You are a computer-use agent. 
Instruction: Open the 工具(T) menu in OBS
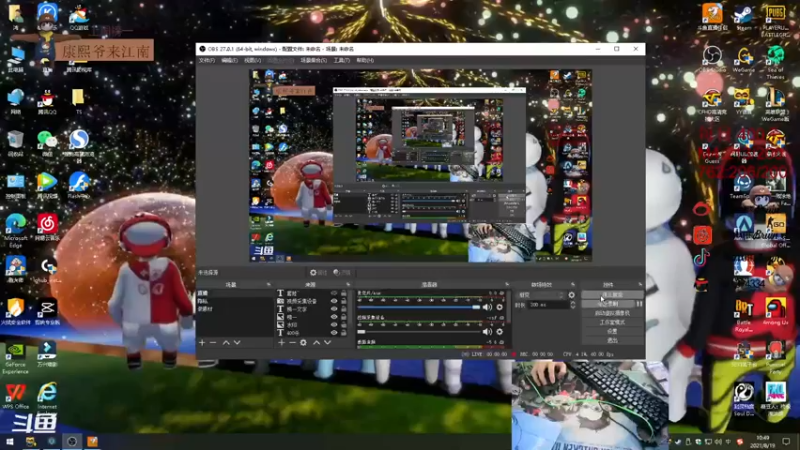pos(341,60)
